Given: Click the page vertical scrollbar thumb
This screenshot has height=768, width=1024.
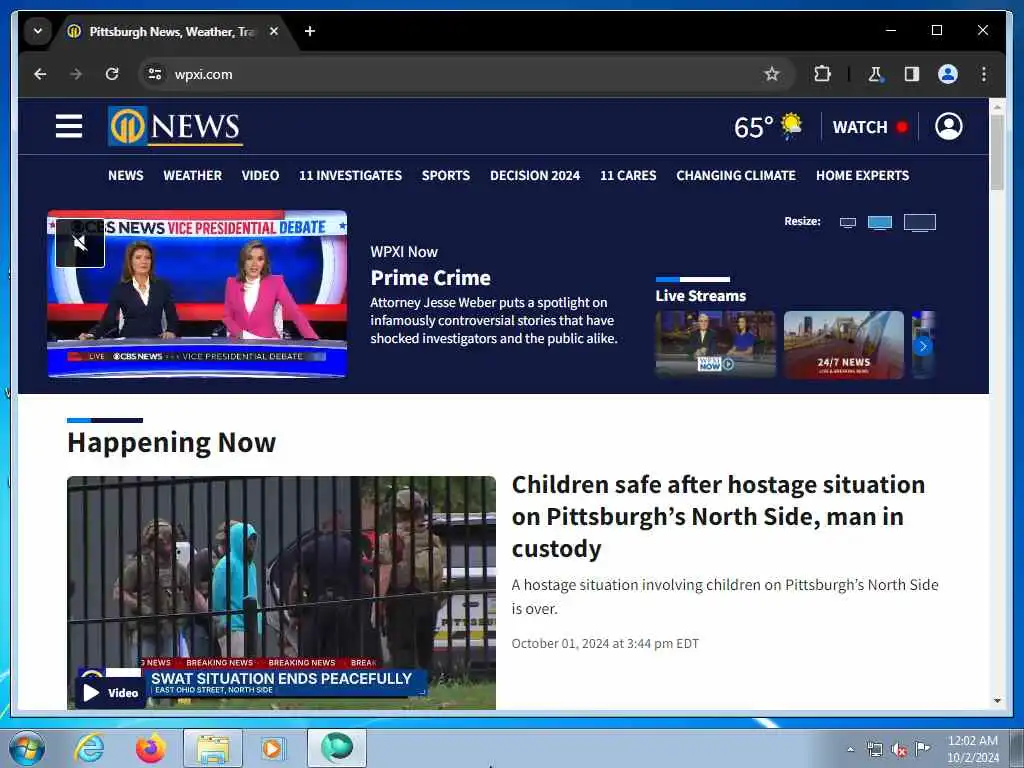Looking at the screenshot, I should tap(997, 152).
